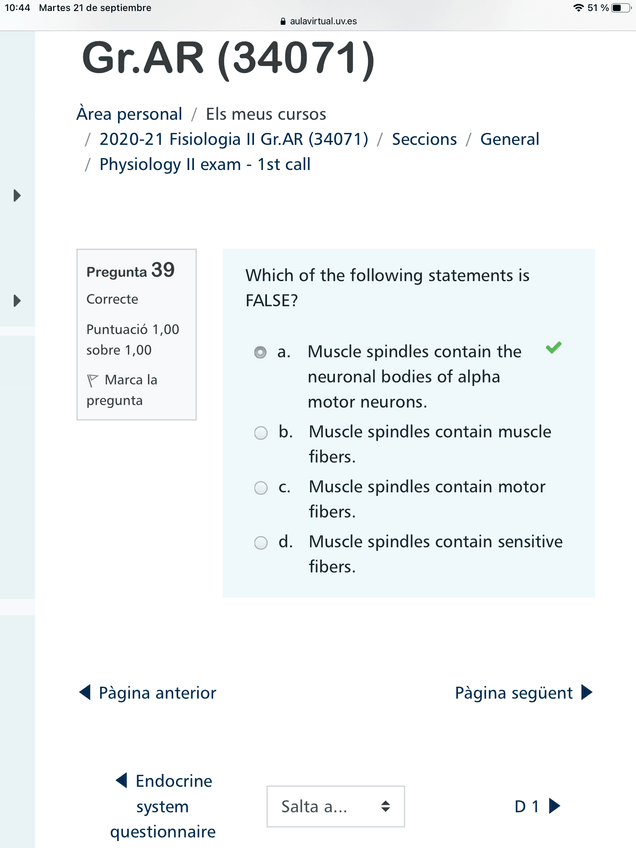Click the right arrow of Pàgina següent
Viewport: 636px width, 848px height.
pyautogui.click(x=587, y=693)
